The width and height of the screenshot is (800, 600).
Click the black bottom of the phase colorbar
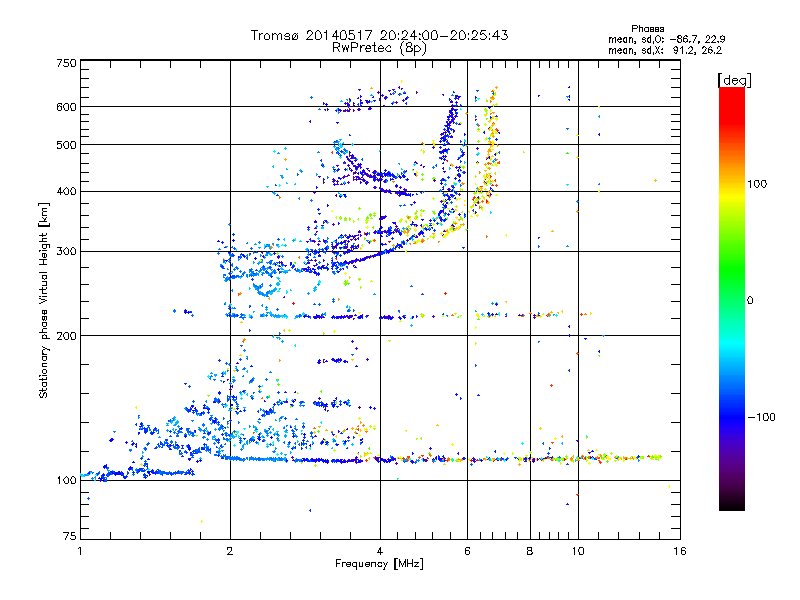[732, 503]
